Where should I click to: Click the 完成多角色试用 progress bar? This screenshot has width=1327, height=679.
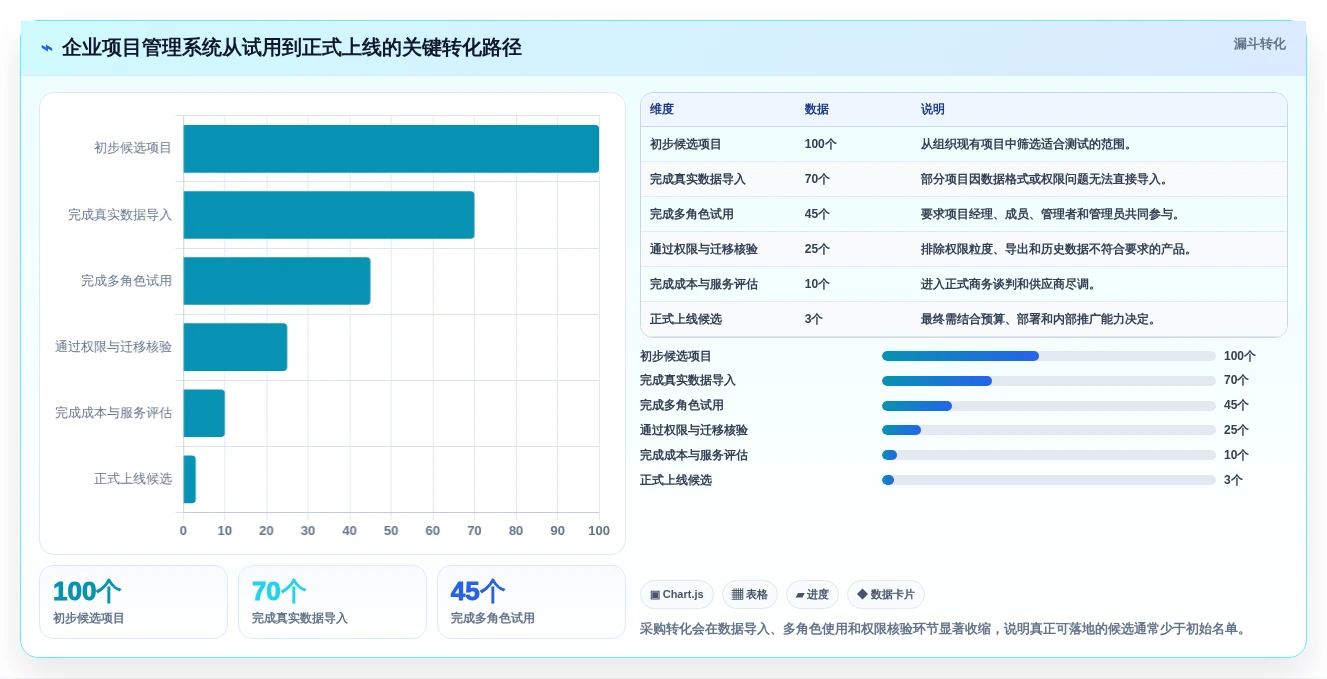coord(1049,406)
